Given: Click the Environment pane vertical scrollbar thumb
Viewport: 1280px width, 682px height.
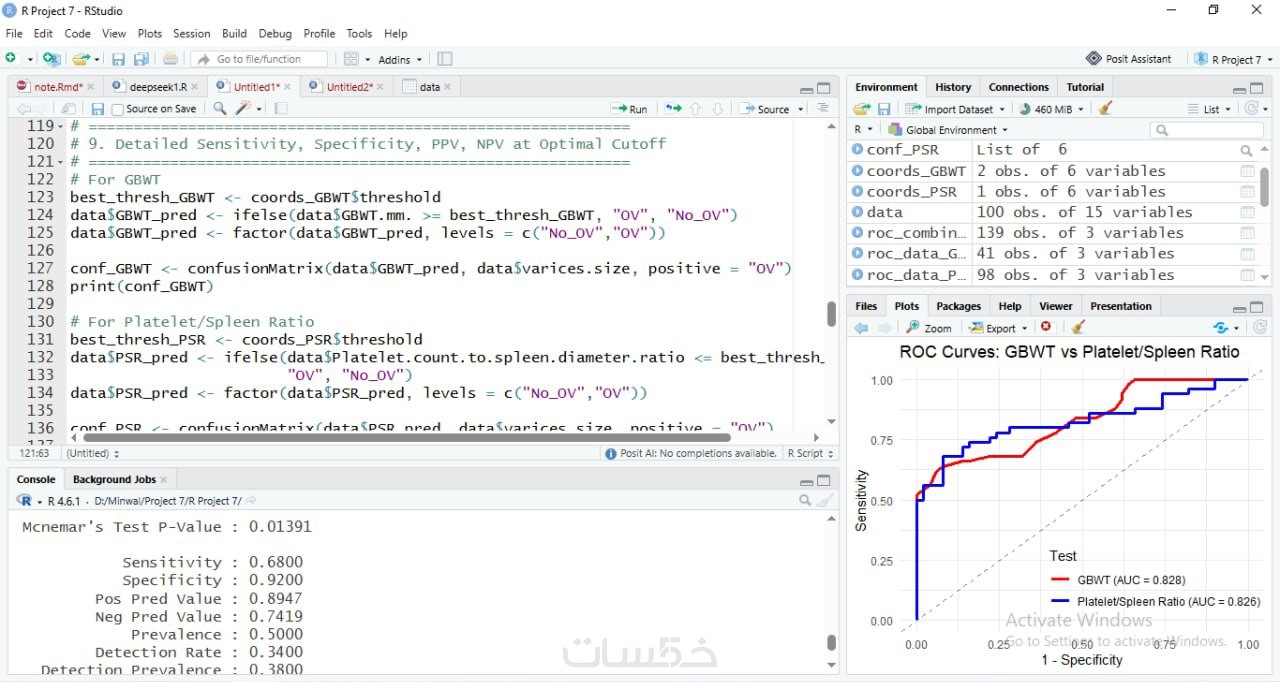Looking at the screenshot, I should 1265,187.
